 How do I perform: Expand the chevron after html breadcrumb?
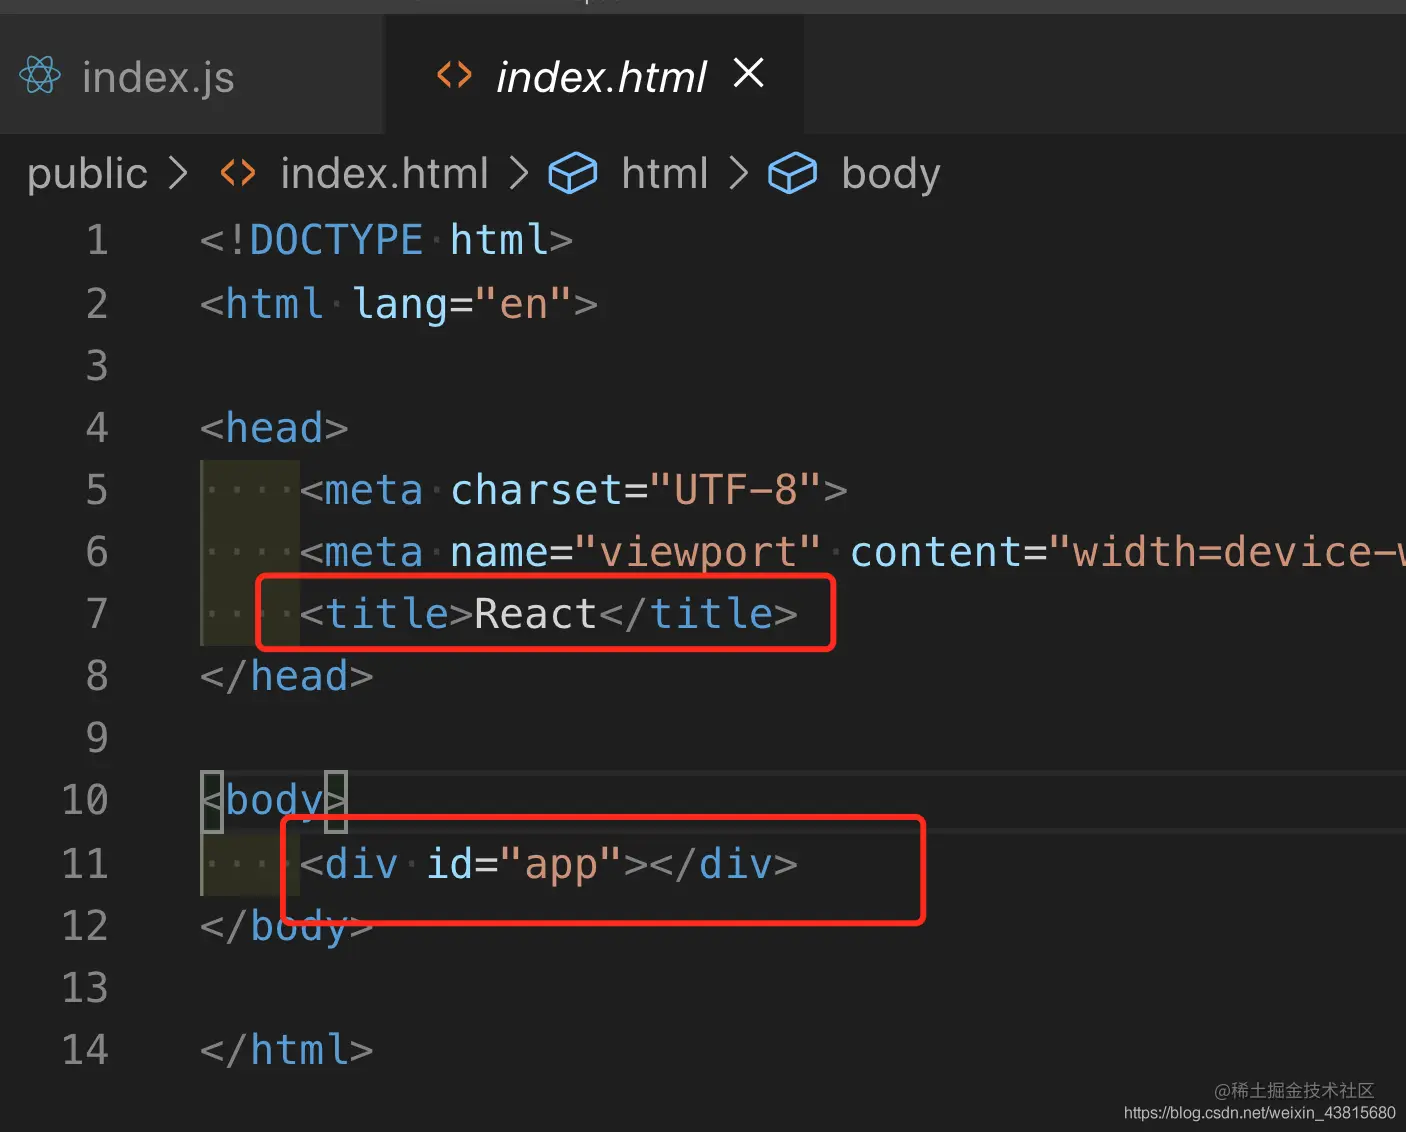pyautogui.click(x=739, y=173)
